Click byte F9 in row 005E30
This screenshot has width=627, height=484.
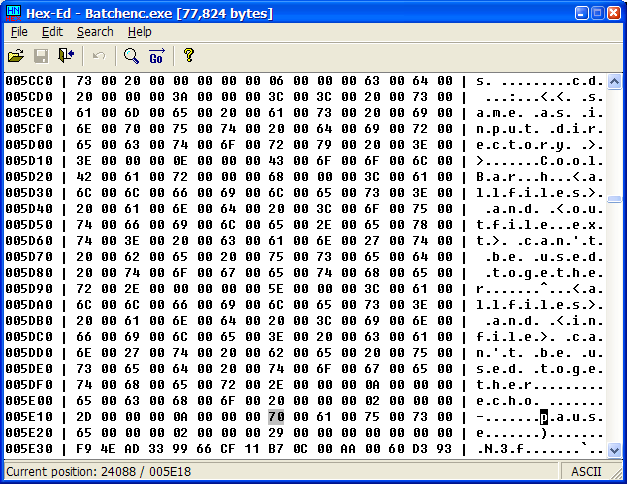(84, 449)
